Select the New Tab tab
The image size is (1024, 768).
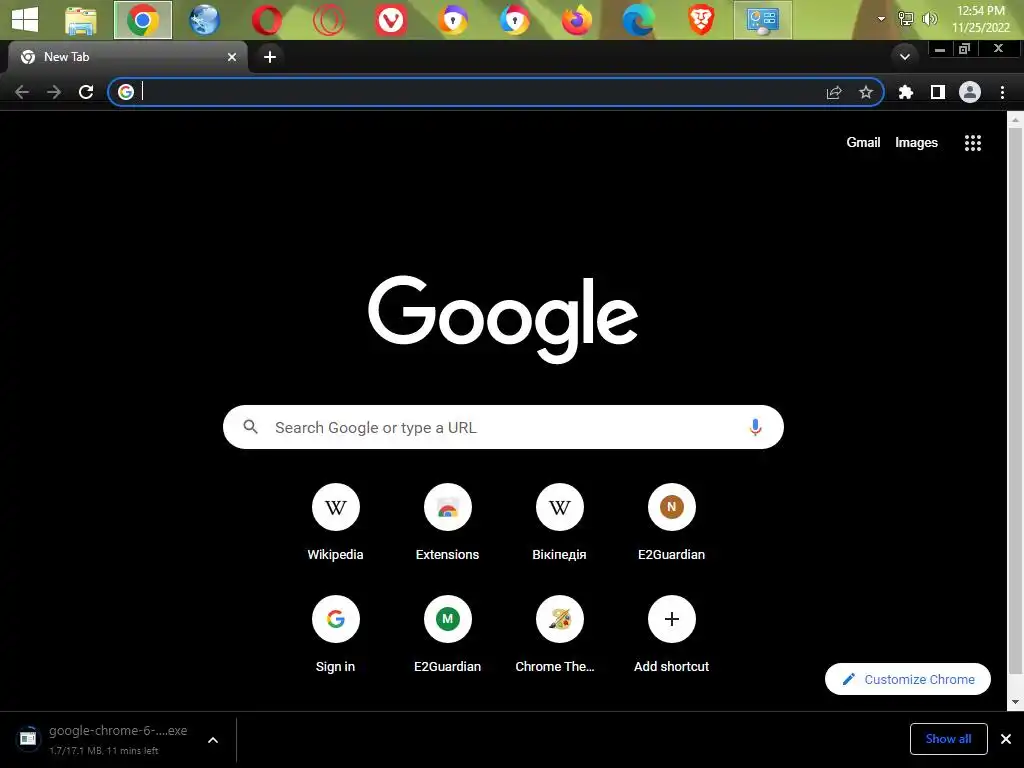coord(127,57)
